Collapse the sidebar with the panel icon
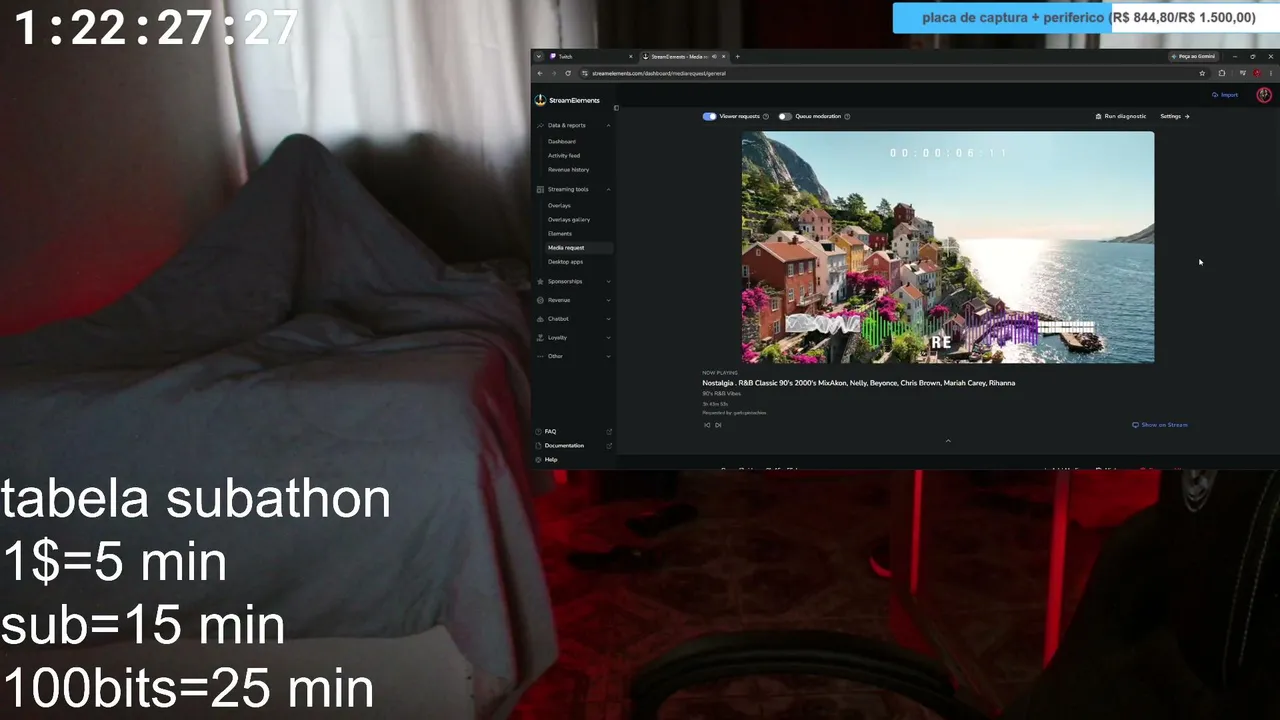The height and width of the screenshot is (720, 1280). coord(616,108)
